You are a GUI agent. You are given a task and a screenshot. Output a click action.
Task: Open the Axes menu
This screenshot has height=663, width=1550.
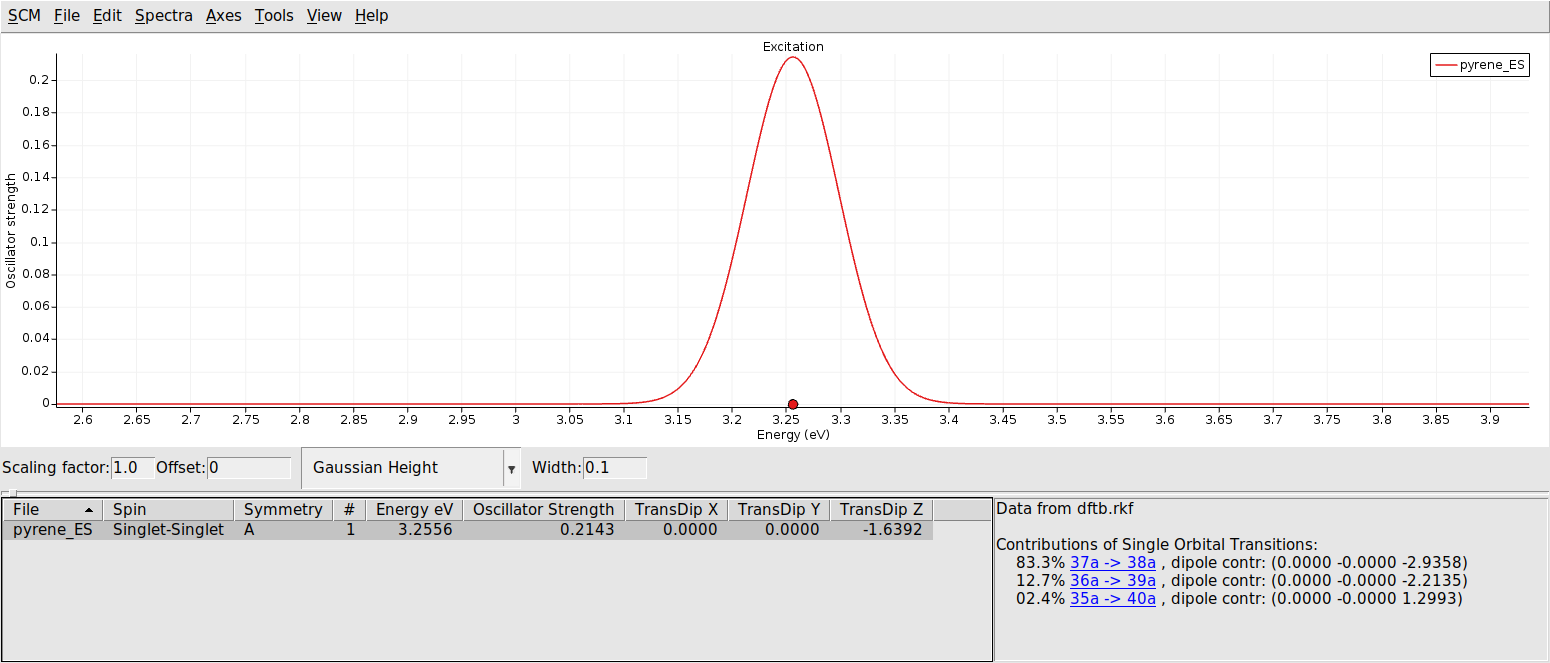[x=223, y=15]
